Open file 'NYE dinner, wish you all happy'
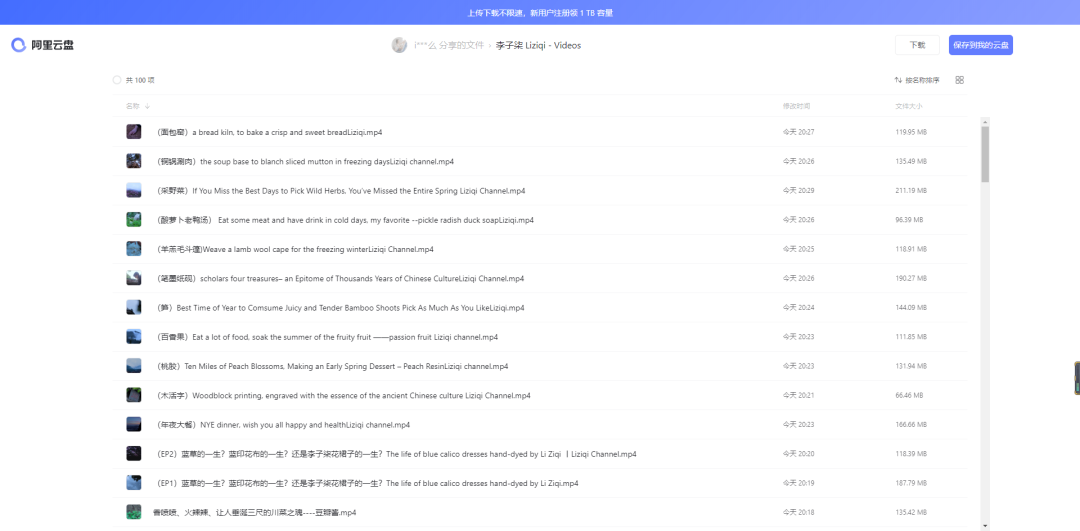This screenshot has height=531, width=1080. (x=282, y=425)
